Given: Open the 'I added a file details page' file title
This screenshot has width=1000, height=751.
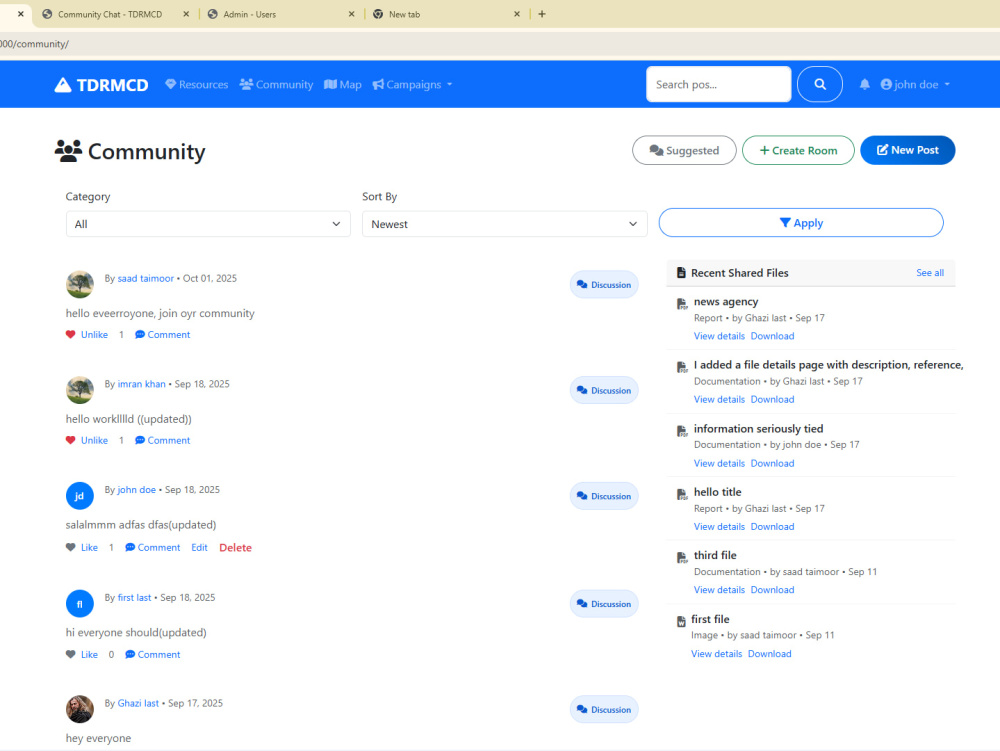Looking at the screenshot, I should coord(828,365).
